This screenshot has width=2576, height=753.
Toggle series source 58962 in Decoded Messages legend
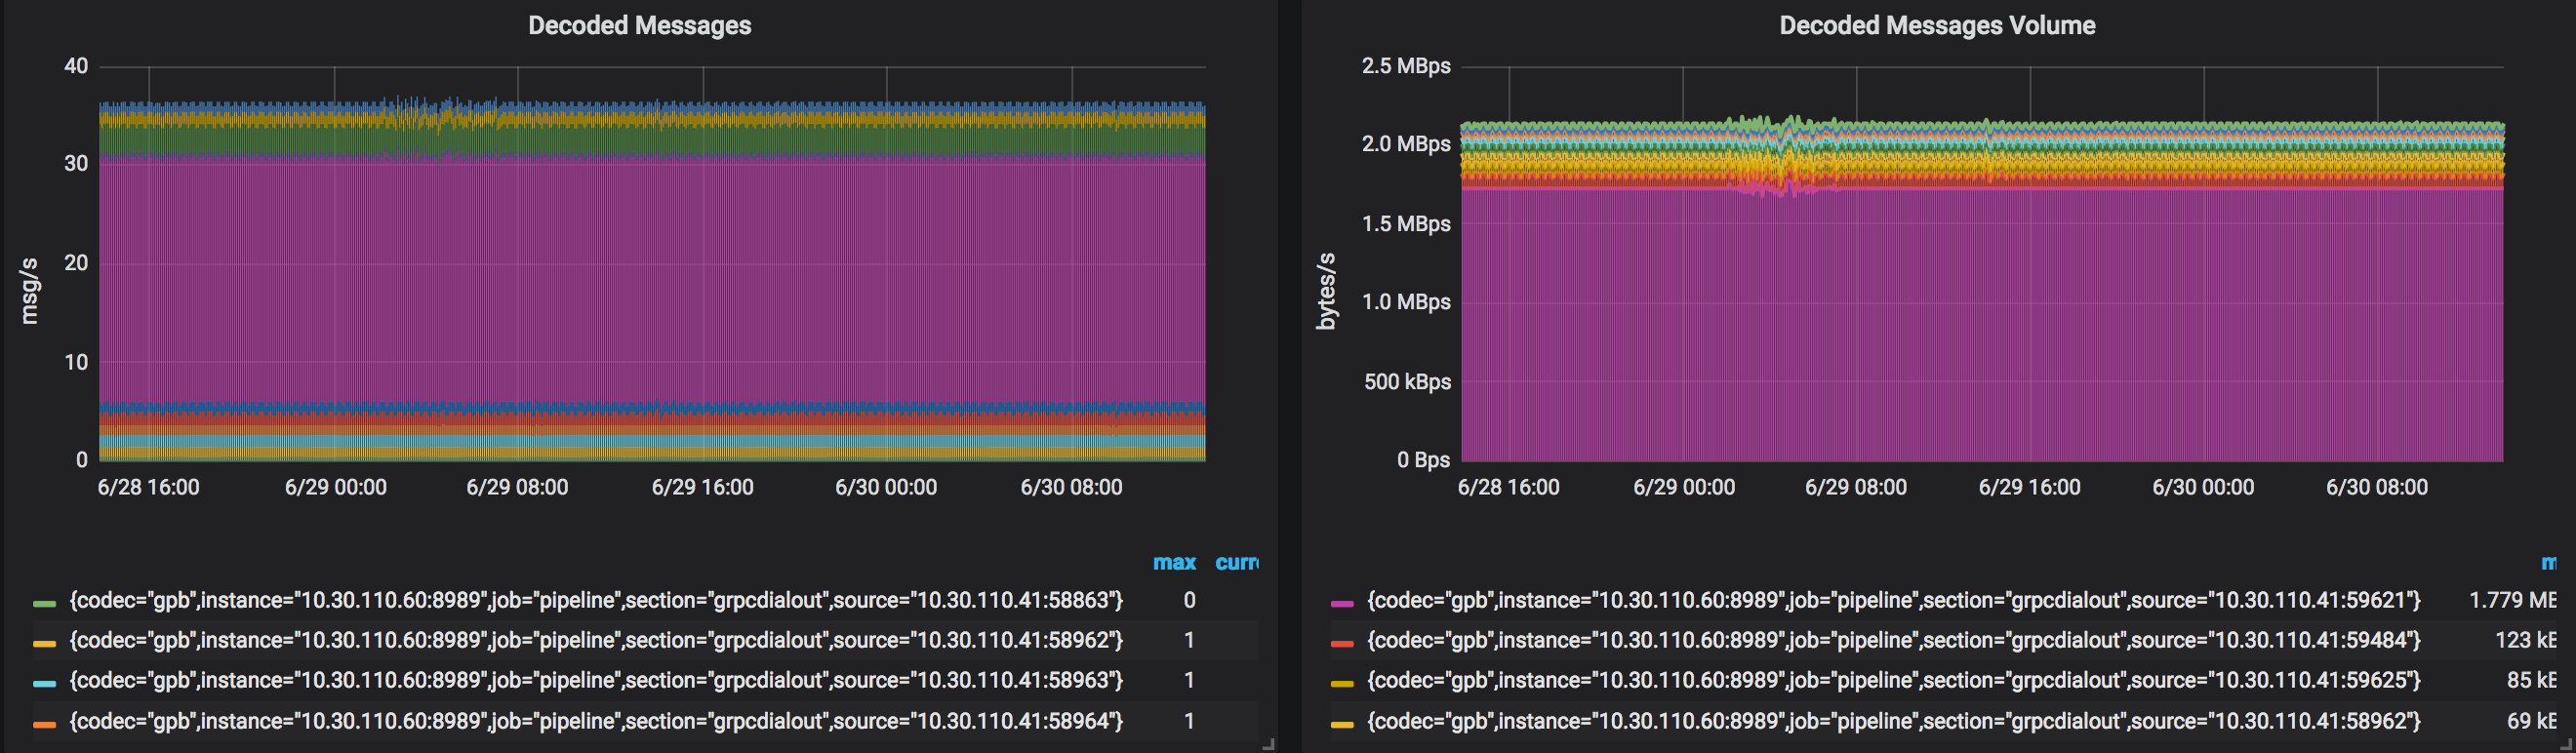pyautogui.click(x=596, y=640)
